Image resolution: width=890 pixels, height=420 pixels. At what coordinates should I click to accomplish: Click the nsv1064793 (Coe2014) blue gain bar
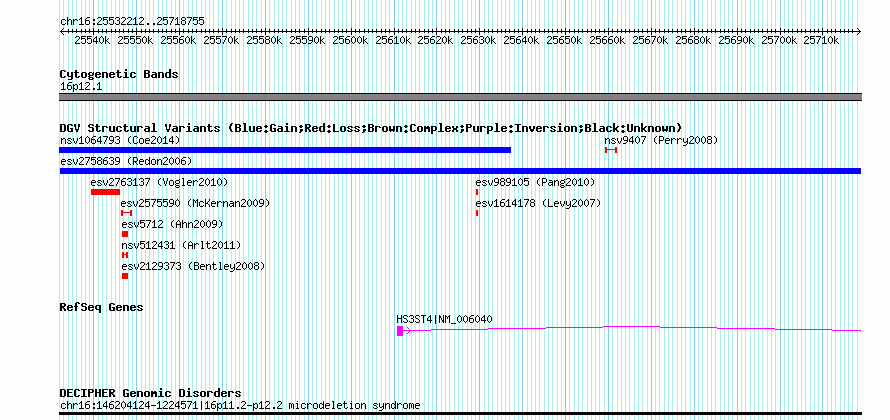click(285, 150)
